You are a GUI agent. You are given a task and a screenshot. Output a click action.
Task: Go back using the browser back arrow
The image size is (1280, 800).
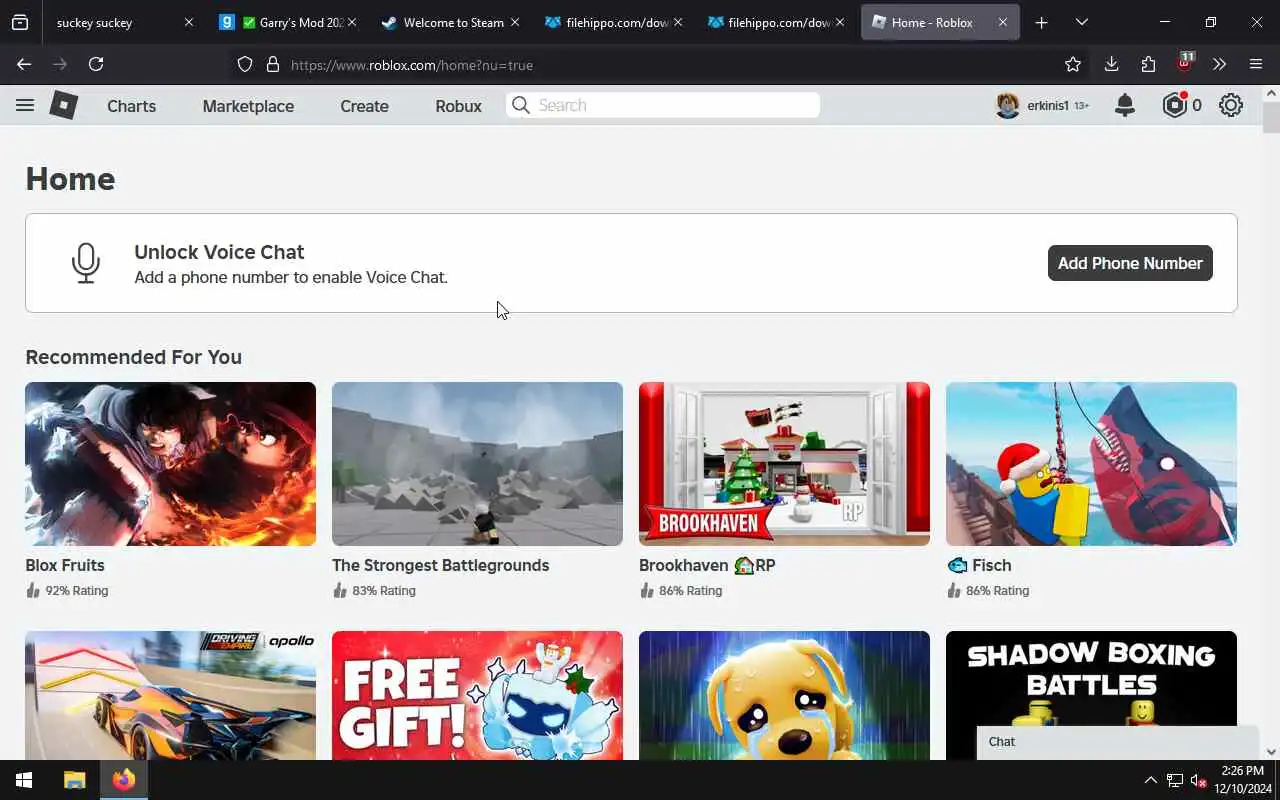tap(24, 64)
